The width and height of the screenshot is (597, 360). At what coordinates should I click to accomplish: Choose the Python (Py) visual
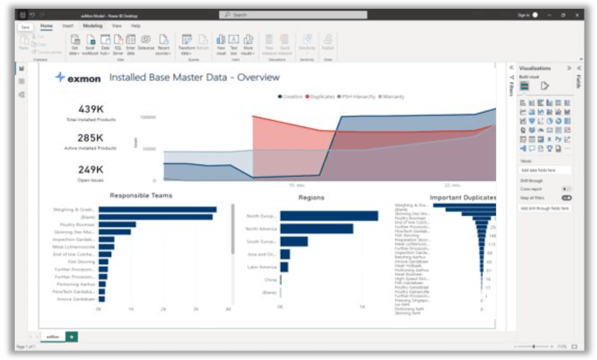[558, 139]
